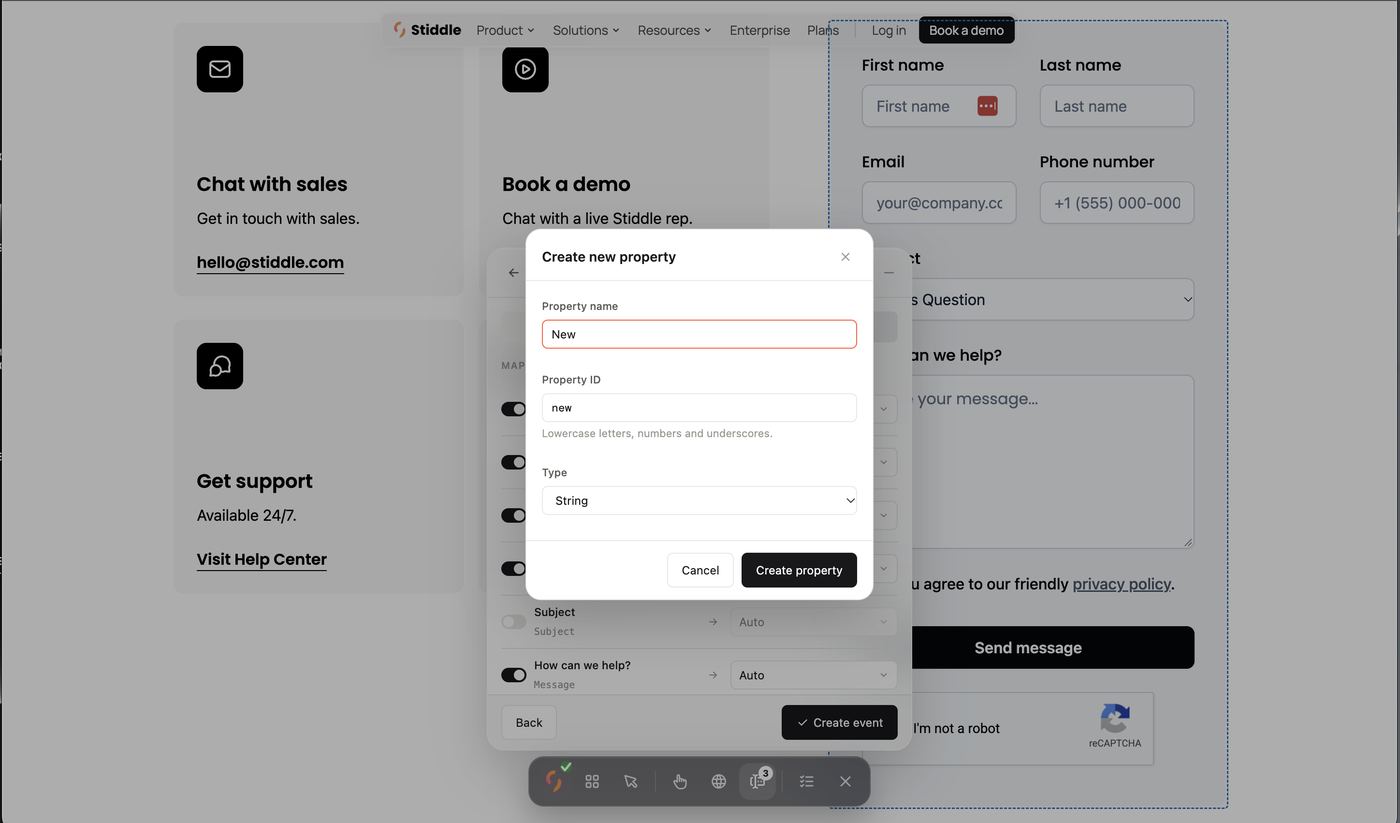The width and height of the screenshot is (1400, 823).
Task: Click the Book a demo nav button
Action: point(966,30)
